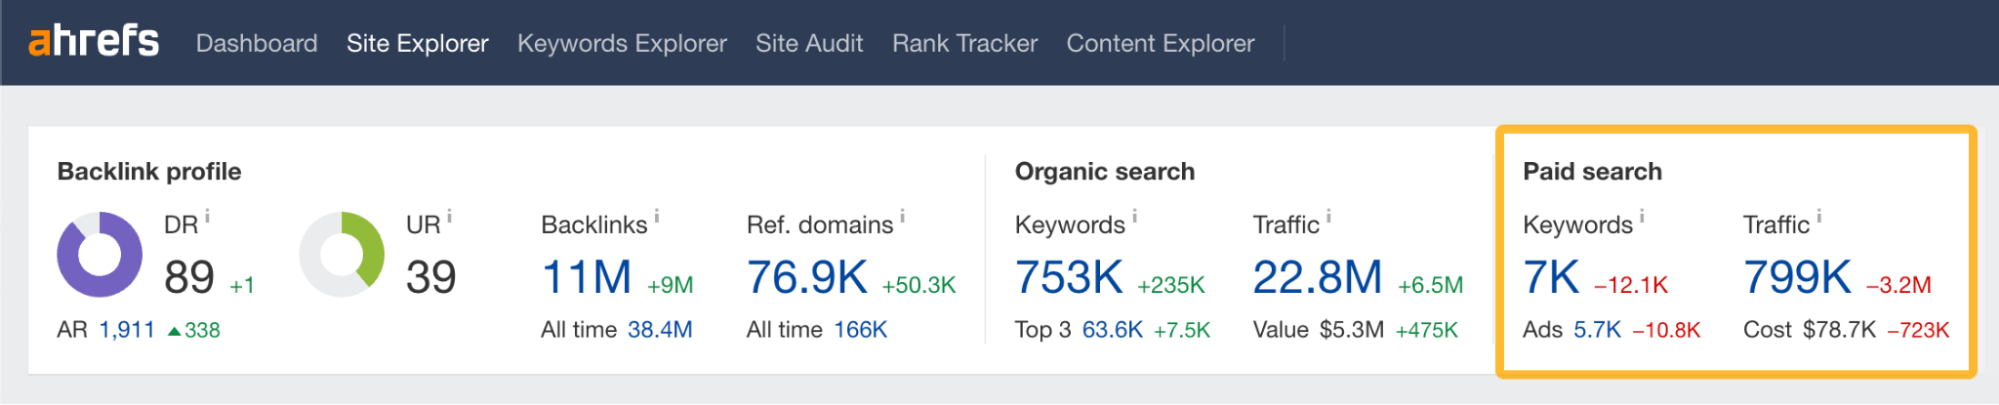Click Top 3 keywords value 63.6K
Screen dimensions: 1999x405
1112,330
